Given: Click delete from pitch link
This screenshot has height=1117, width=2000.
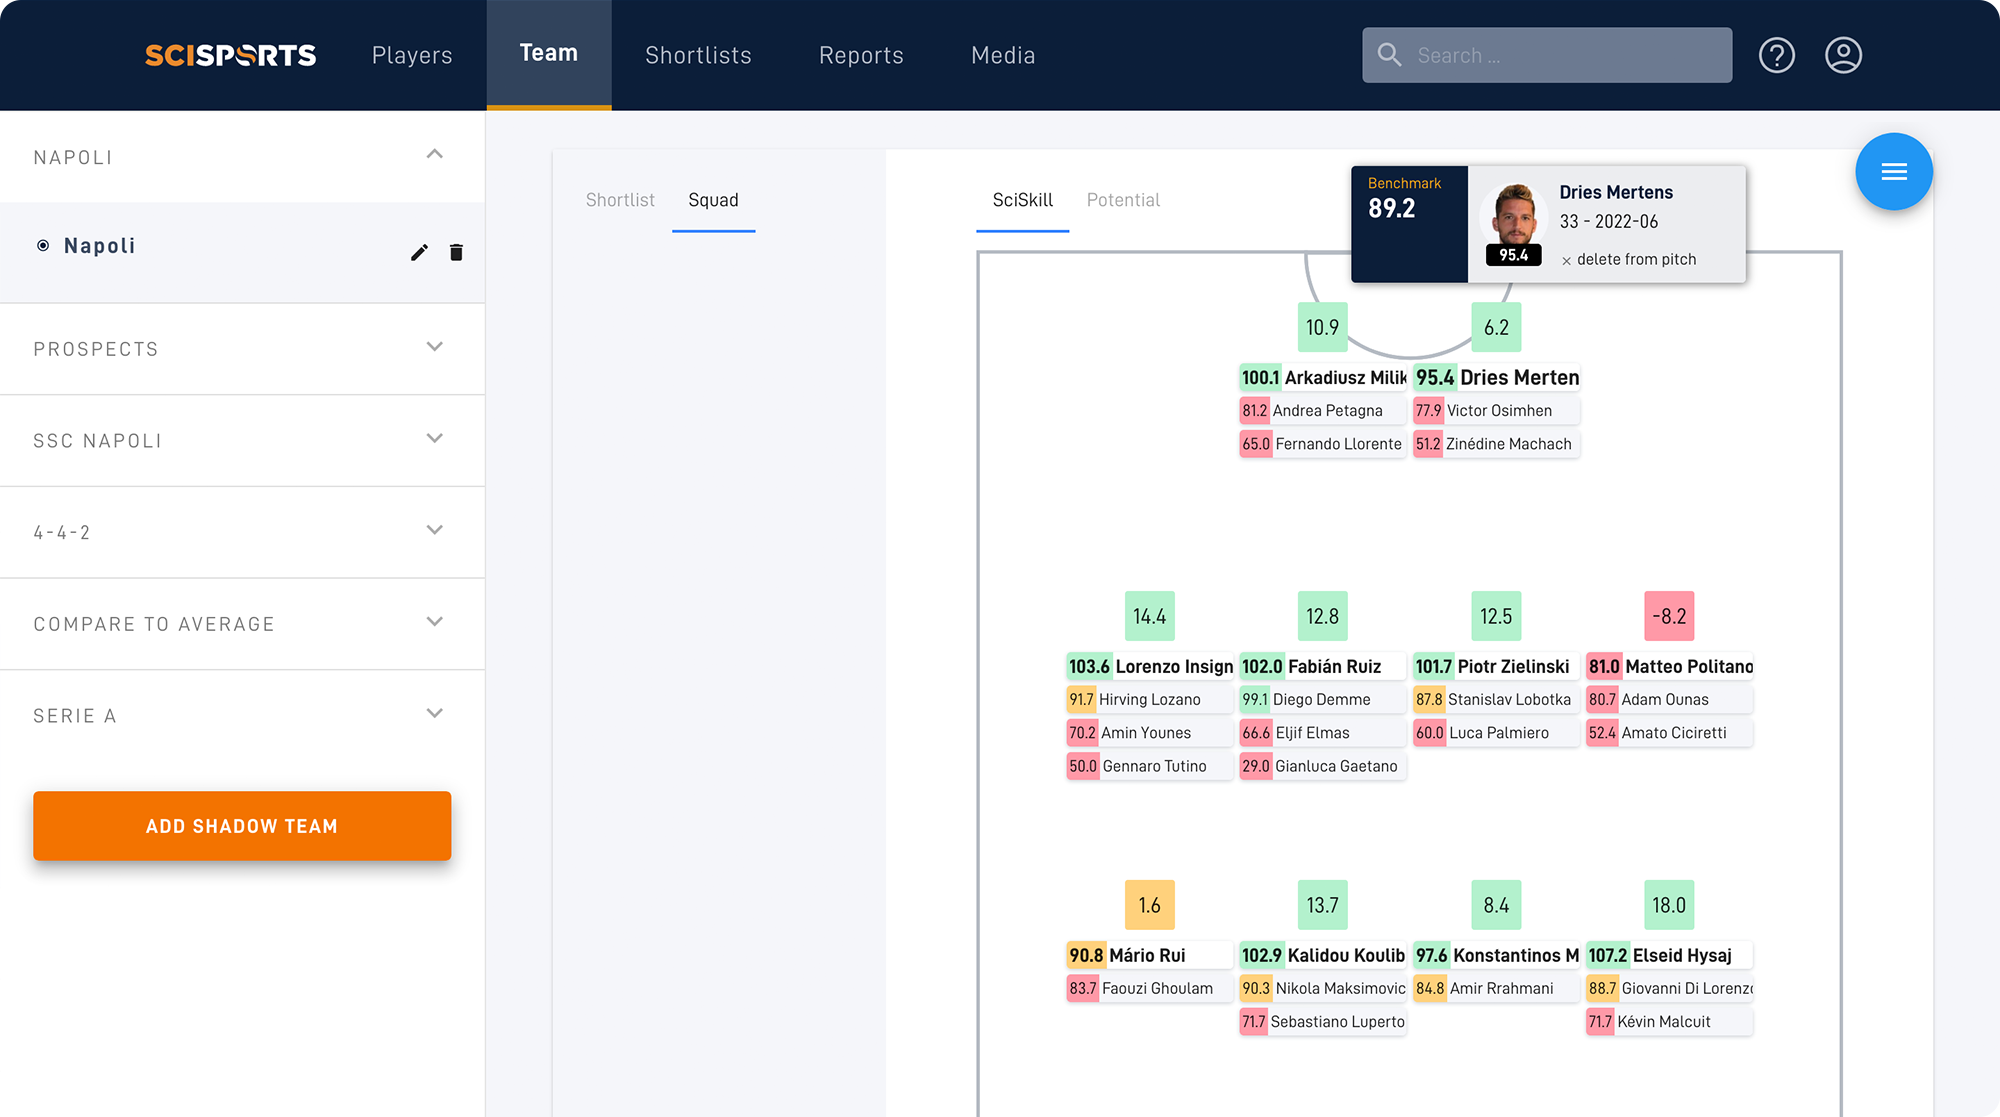Looking at the screenshot, I should coord(1636,260).
